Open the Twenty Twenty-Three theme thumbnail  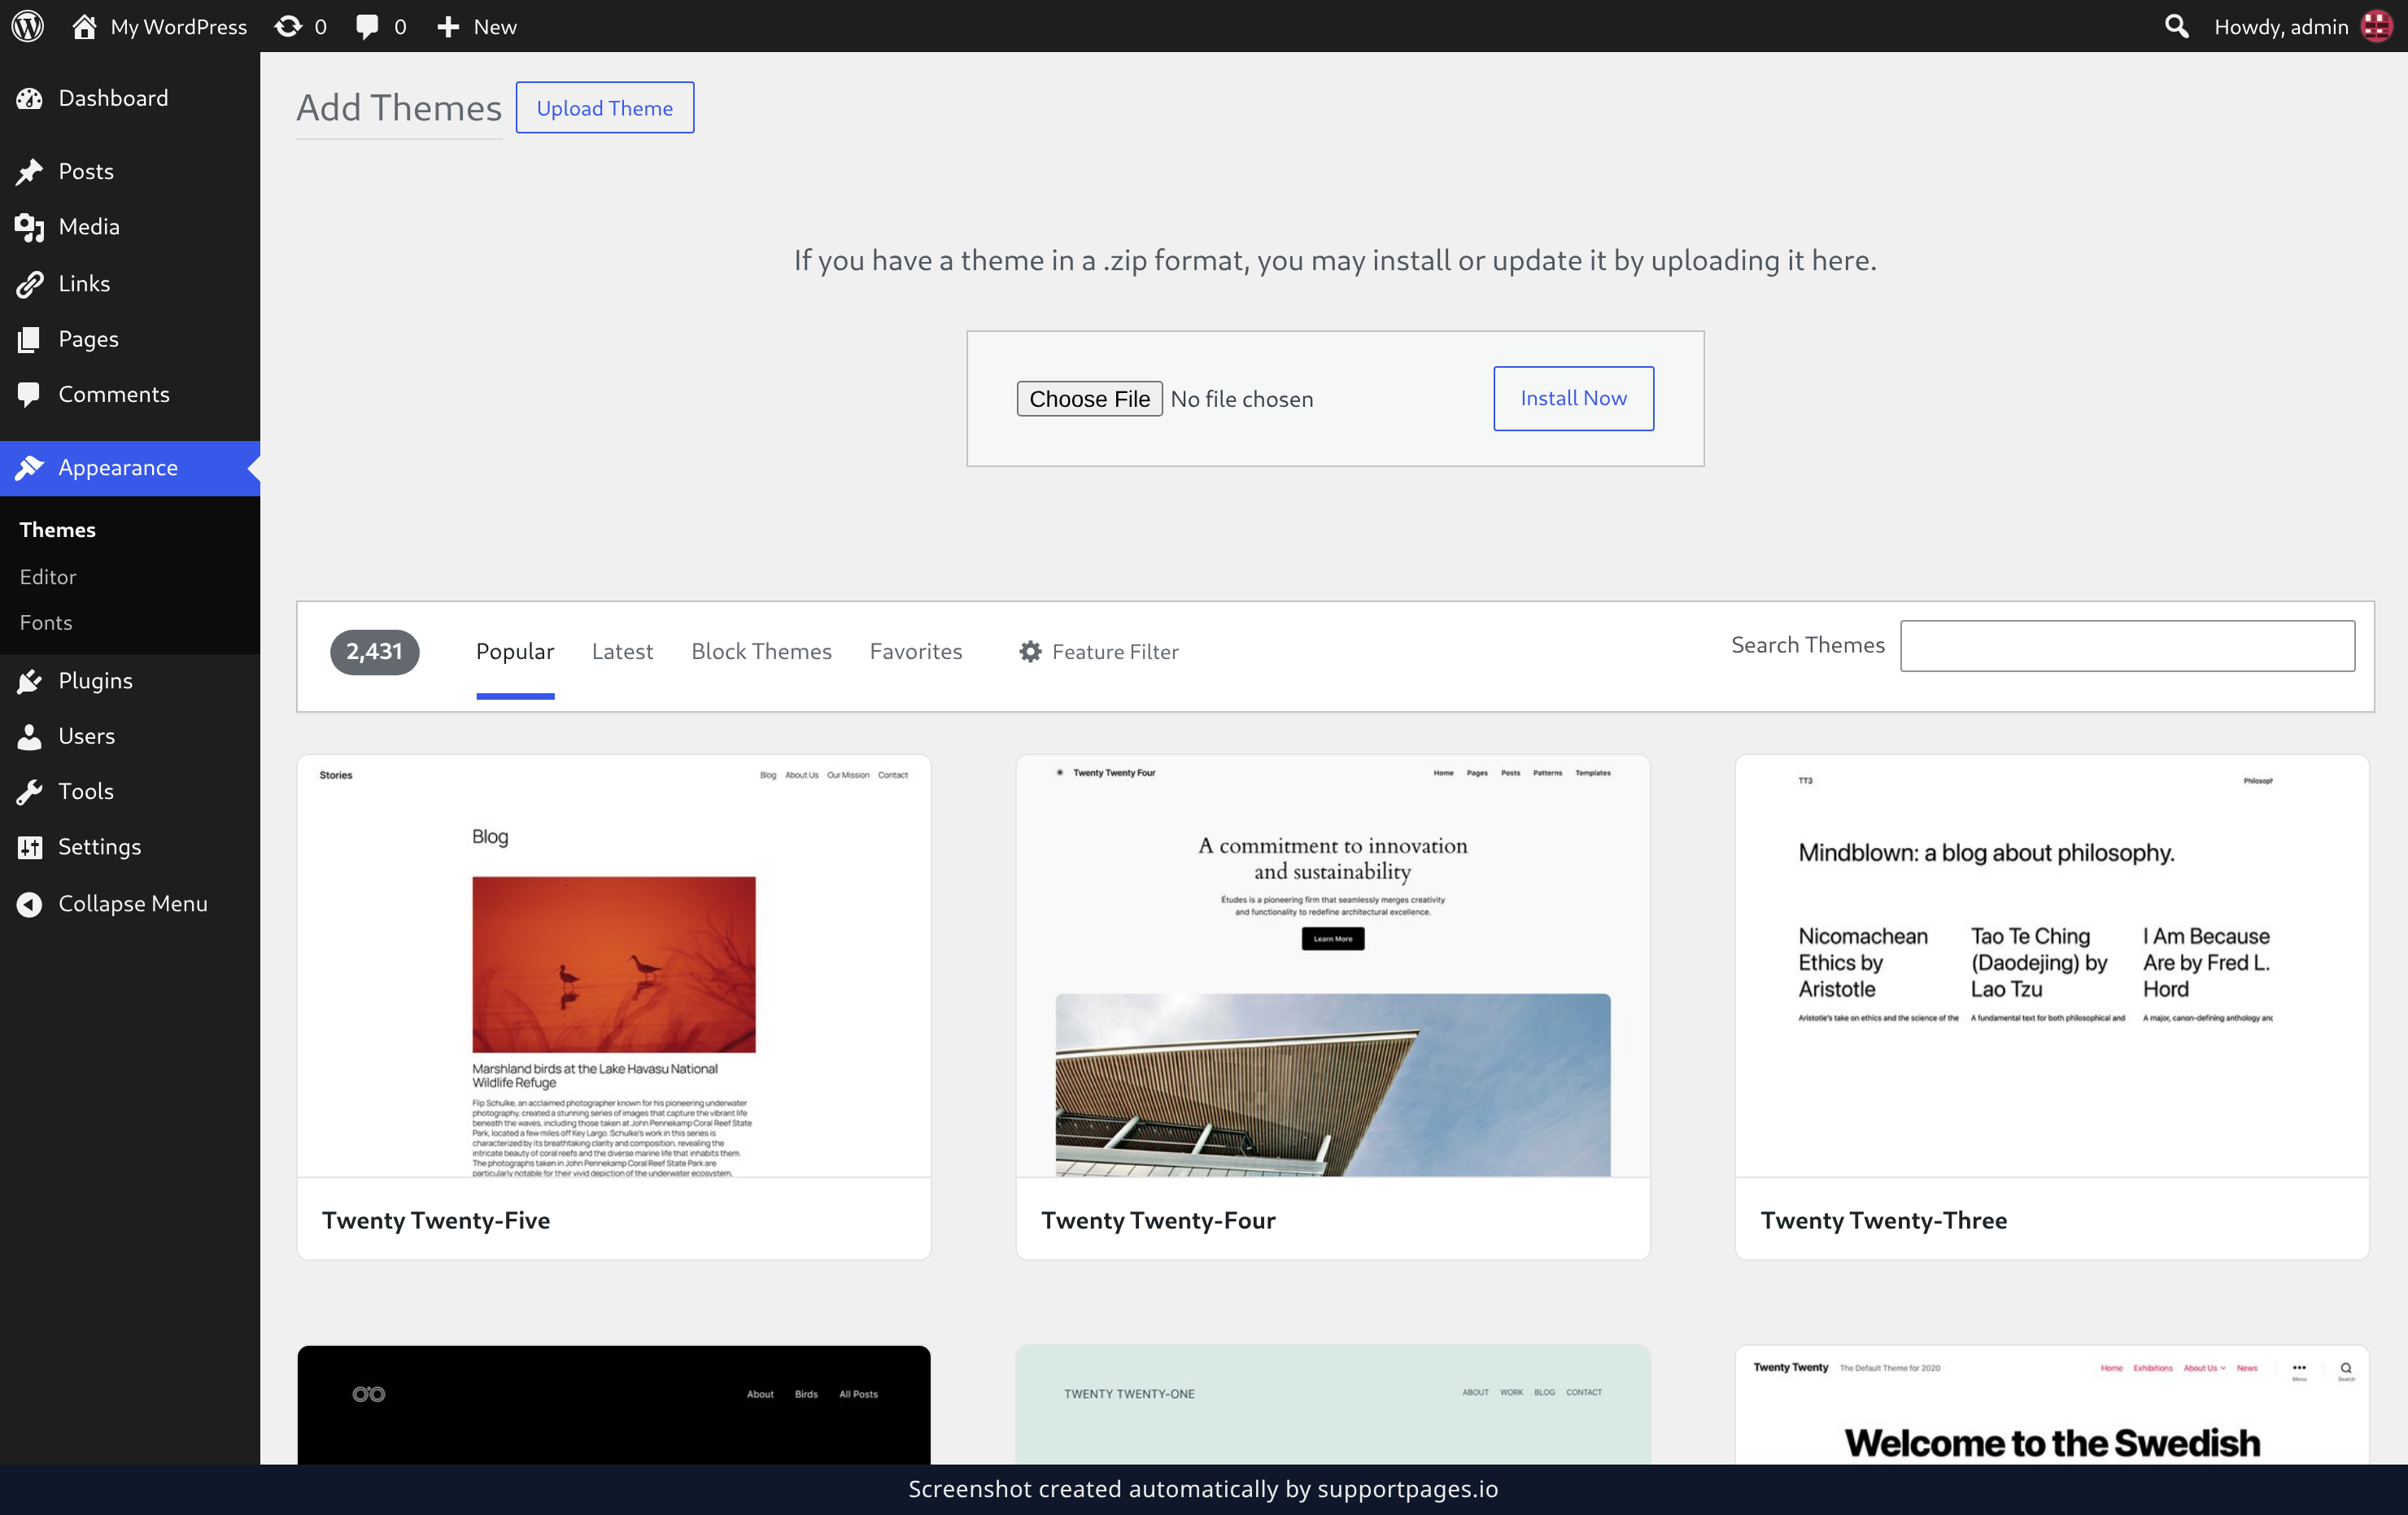point(2052,965)
